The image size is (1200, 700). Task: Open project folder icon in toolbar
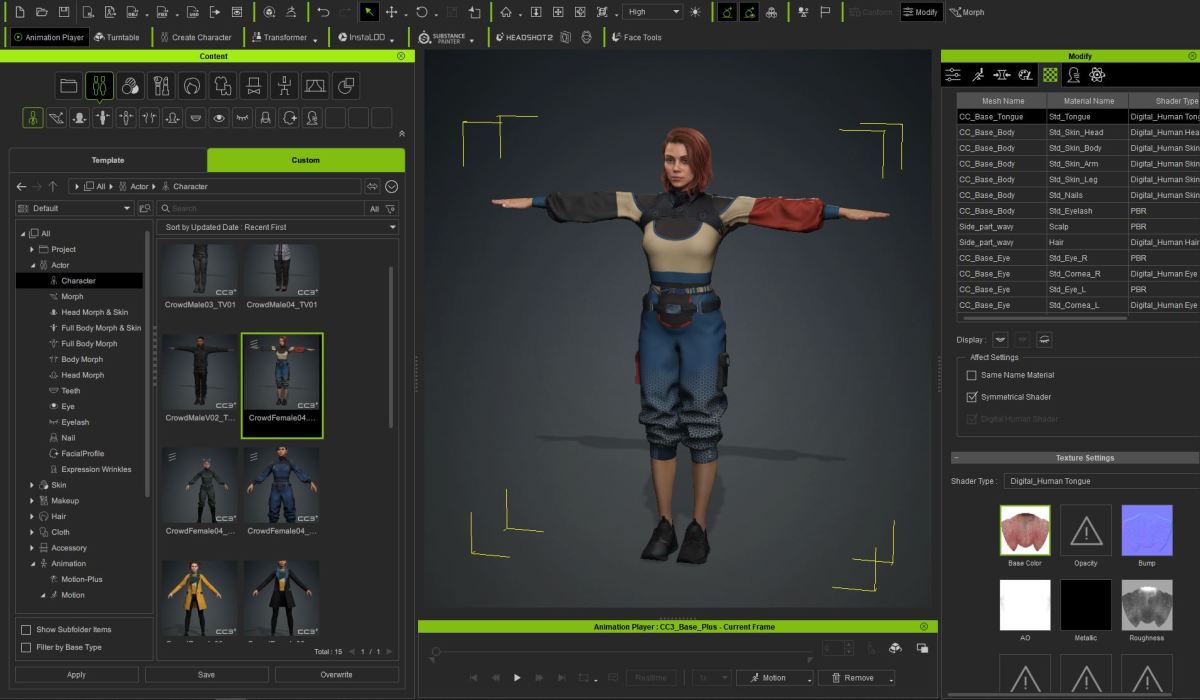tap(41, 12)
